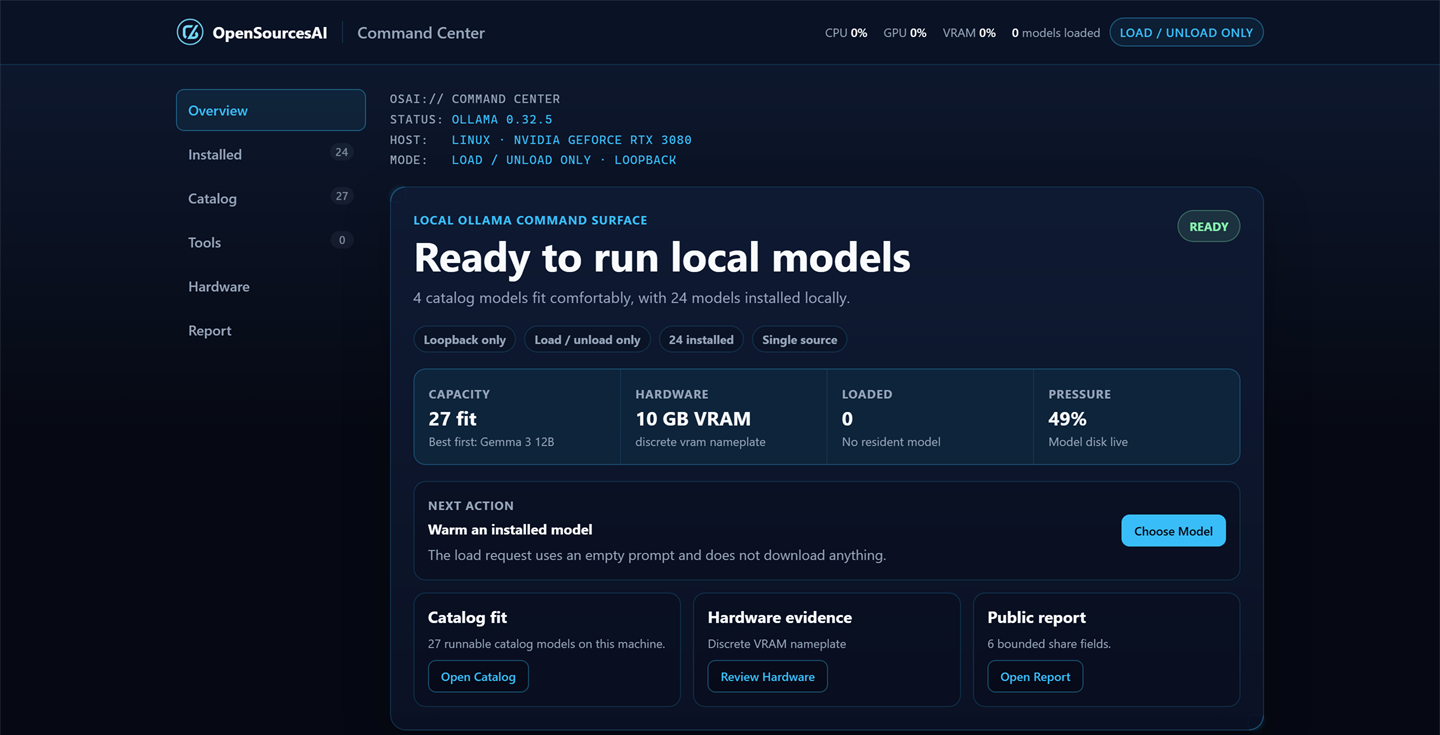Click the 'Warm an installed model' heading
The image size is (1440, 735).
510,530
